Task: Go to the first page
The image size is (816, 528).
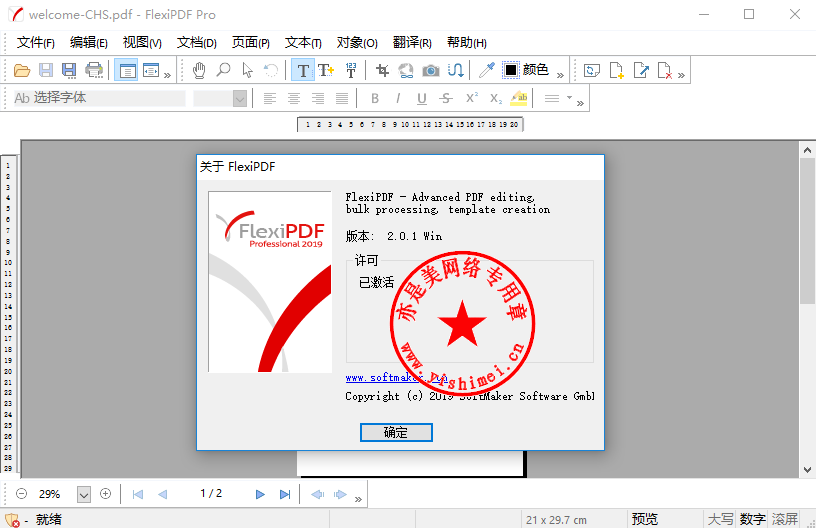Action: (x=138, y=494)
